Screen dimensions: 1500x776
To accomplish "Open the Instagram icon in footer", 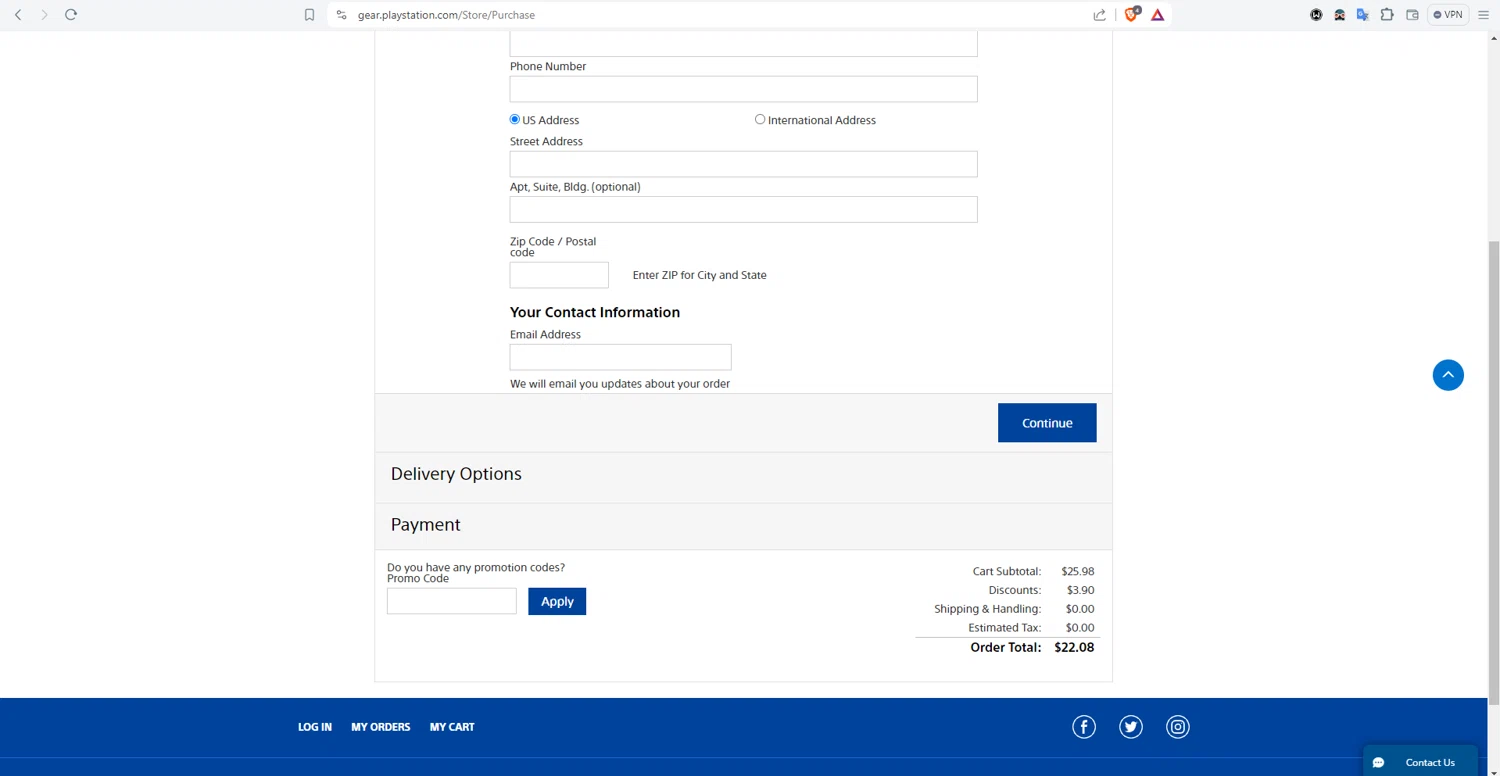I will pyautogui.click(x=1178, y=727).
